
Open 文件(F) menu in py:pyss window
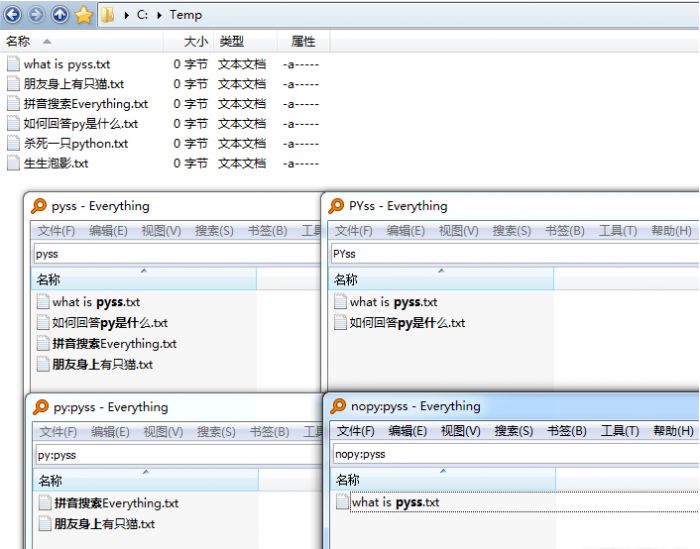(58, 432)
